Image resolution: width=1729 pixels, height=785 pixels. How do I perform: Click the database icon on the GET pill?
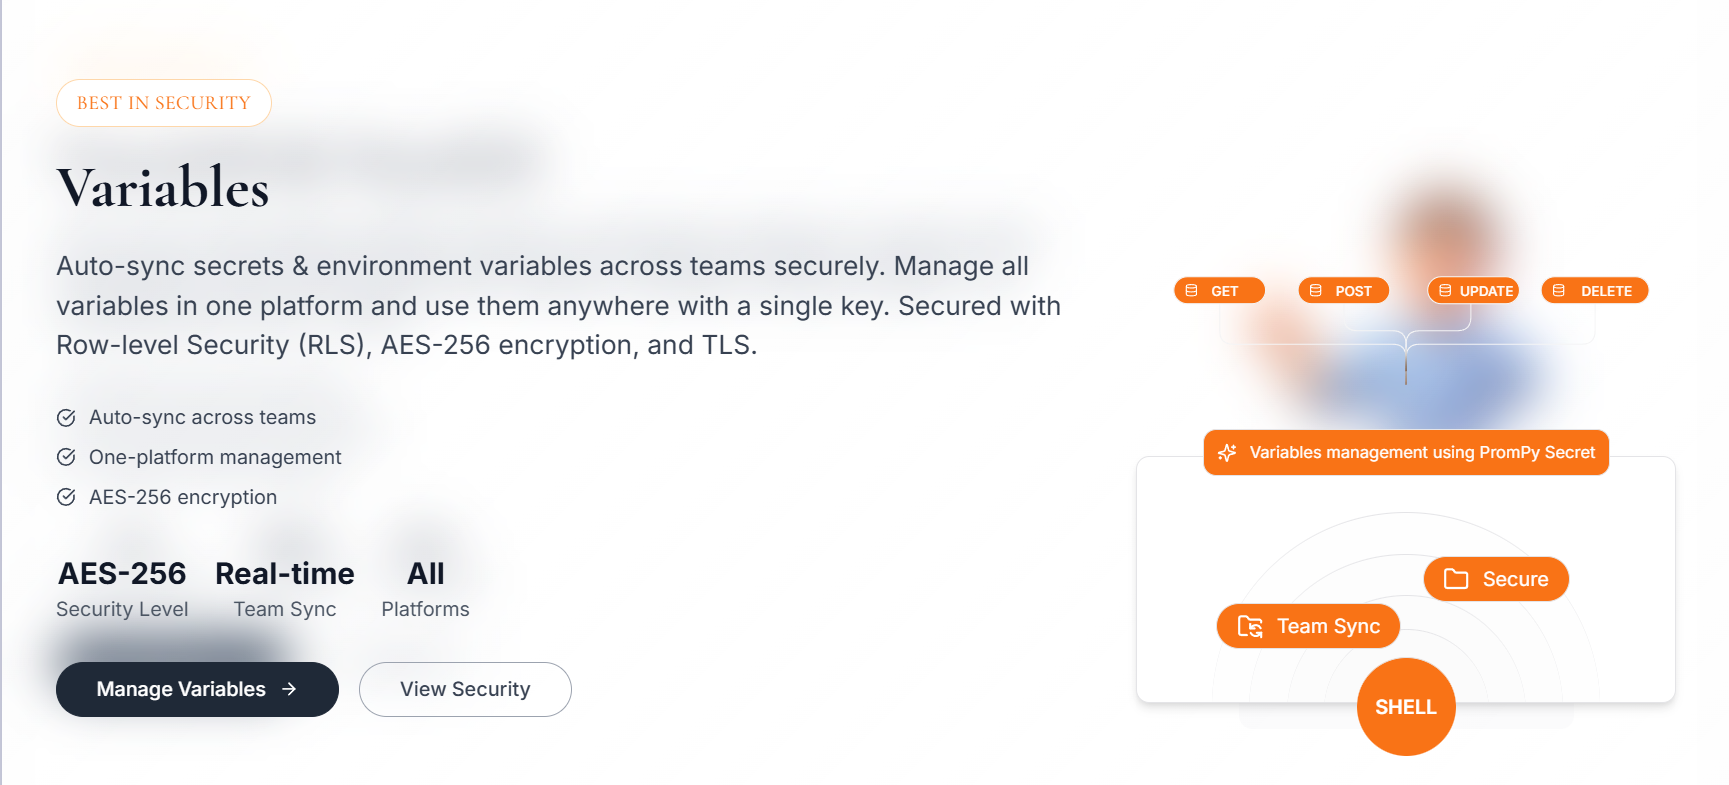1190,290
